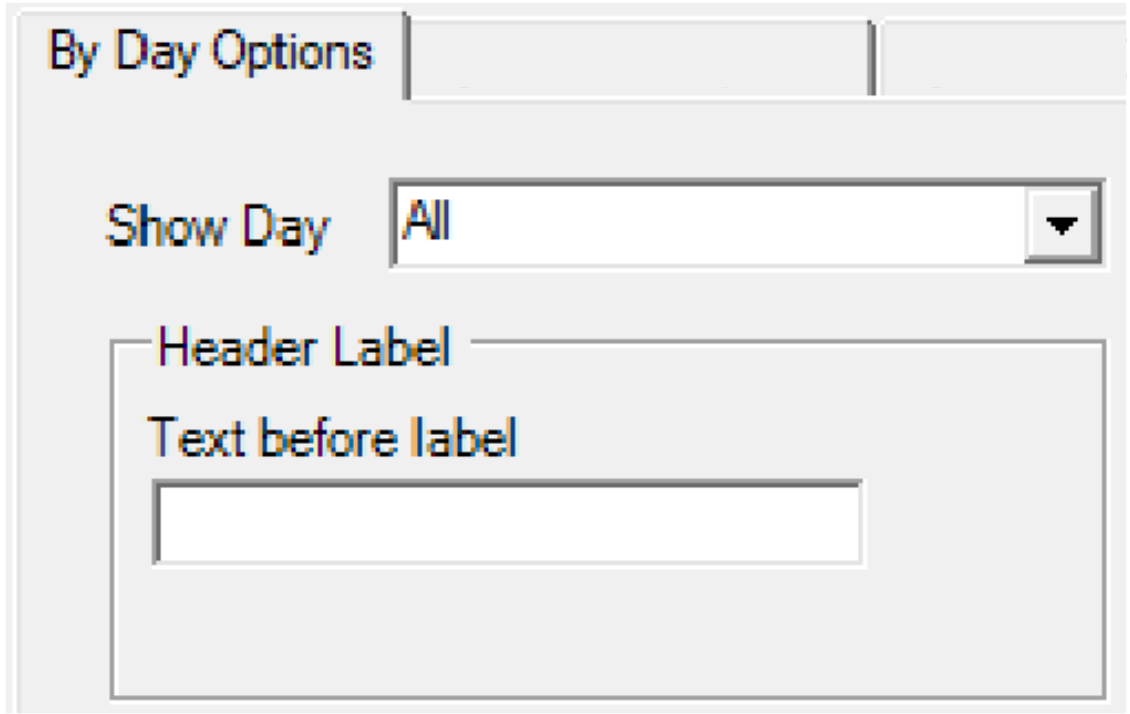Switch to the blank second tab
The image size is (1130, 714).
(x=640, y=58)
